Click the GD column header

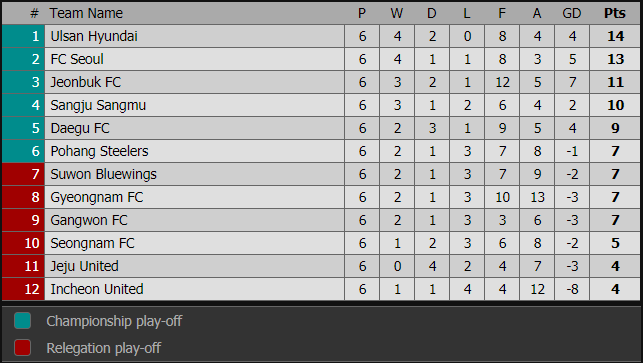point(572,13)
